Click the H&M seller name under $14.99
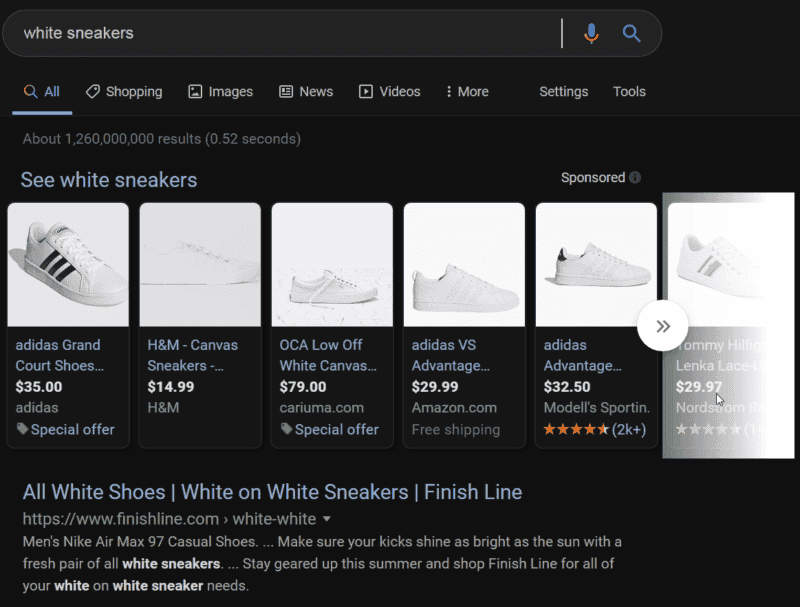 click(x=163, y=408)
